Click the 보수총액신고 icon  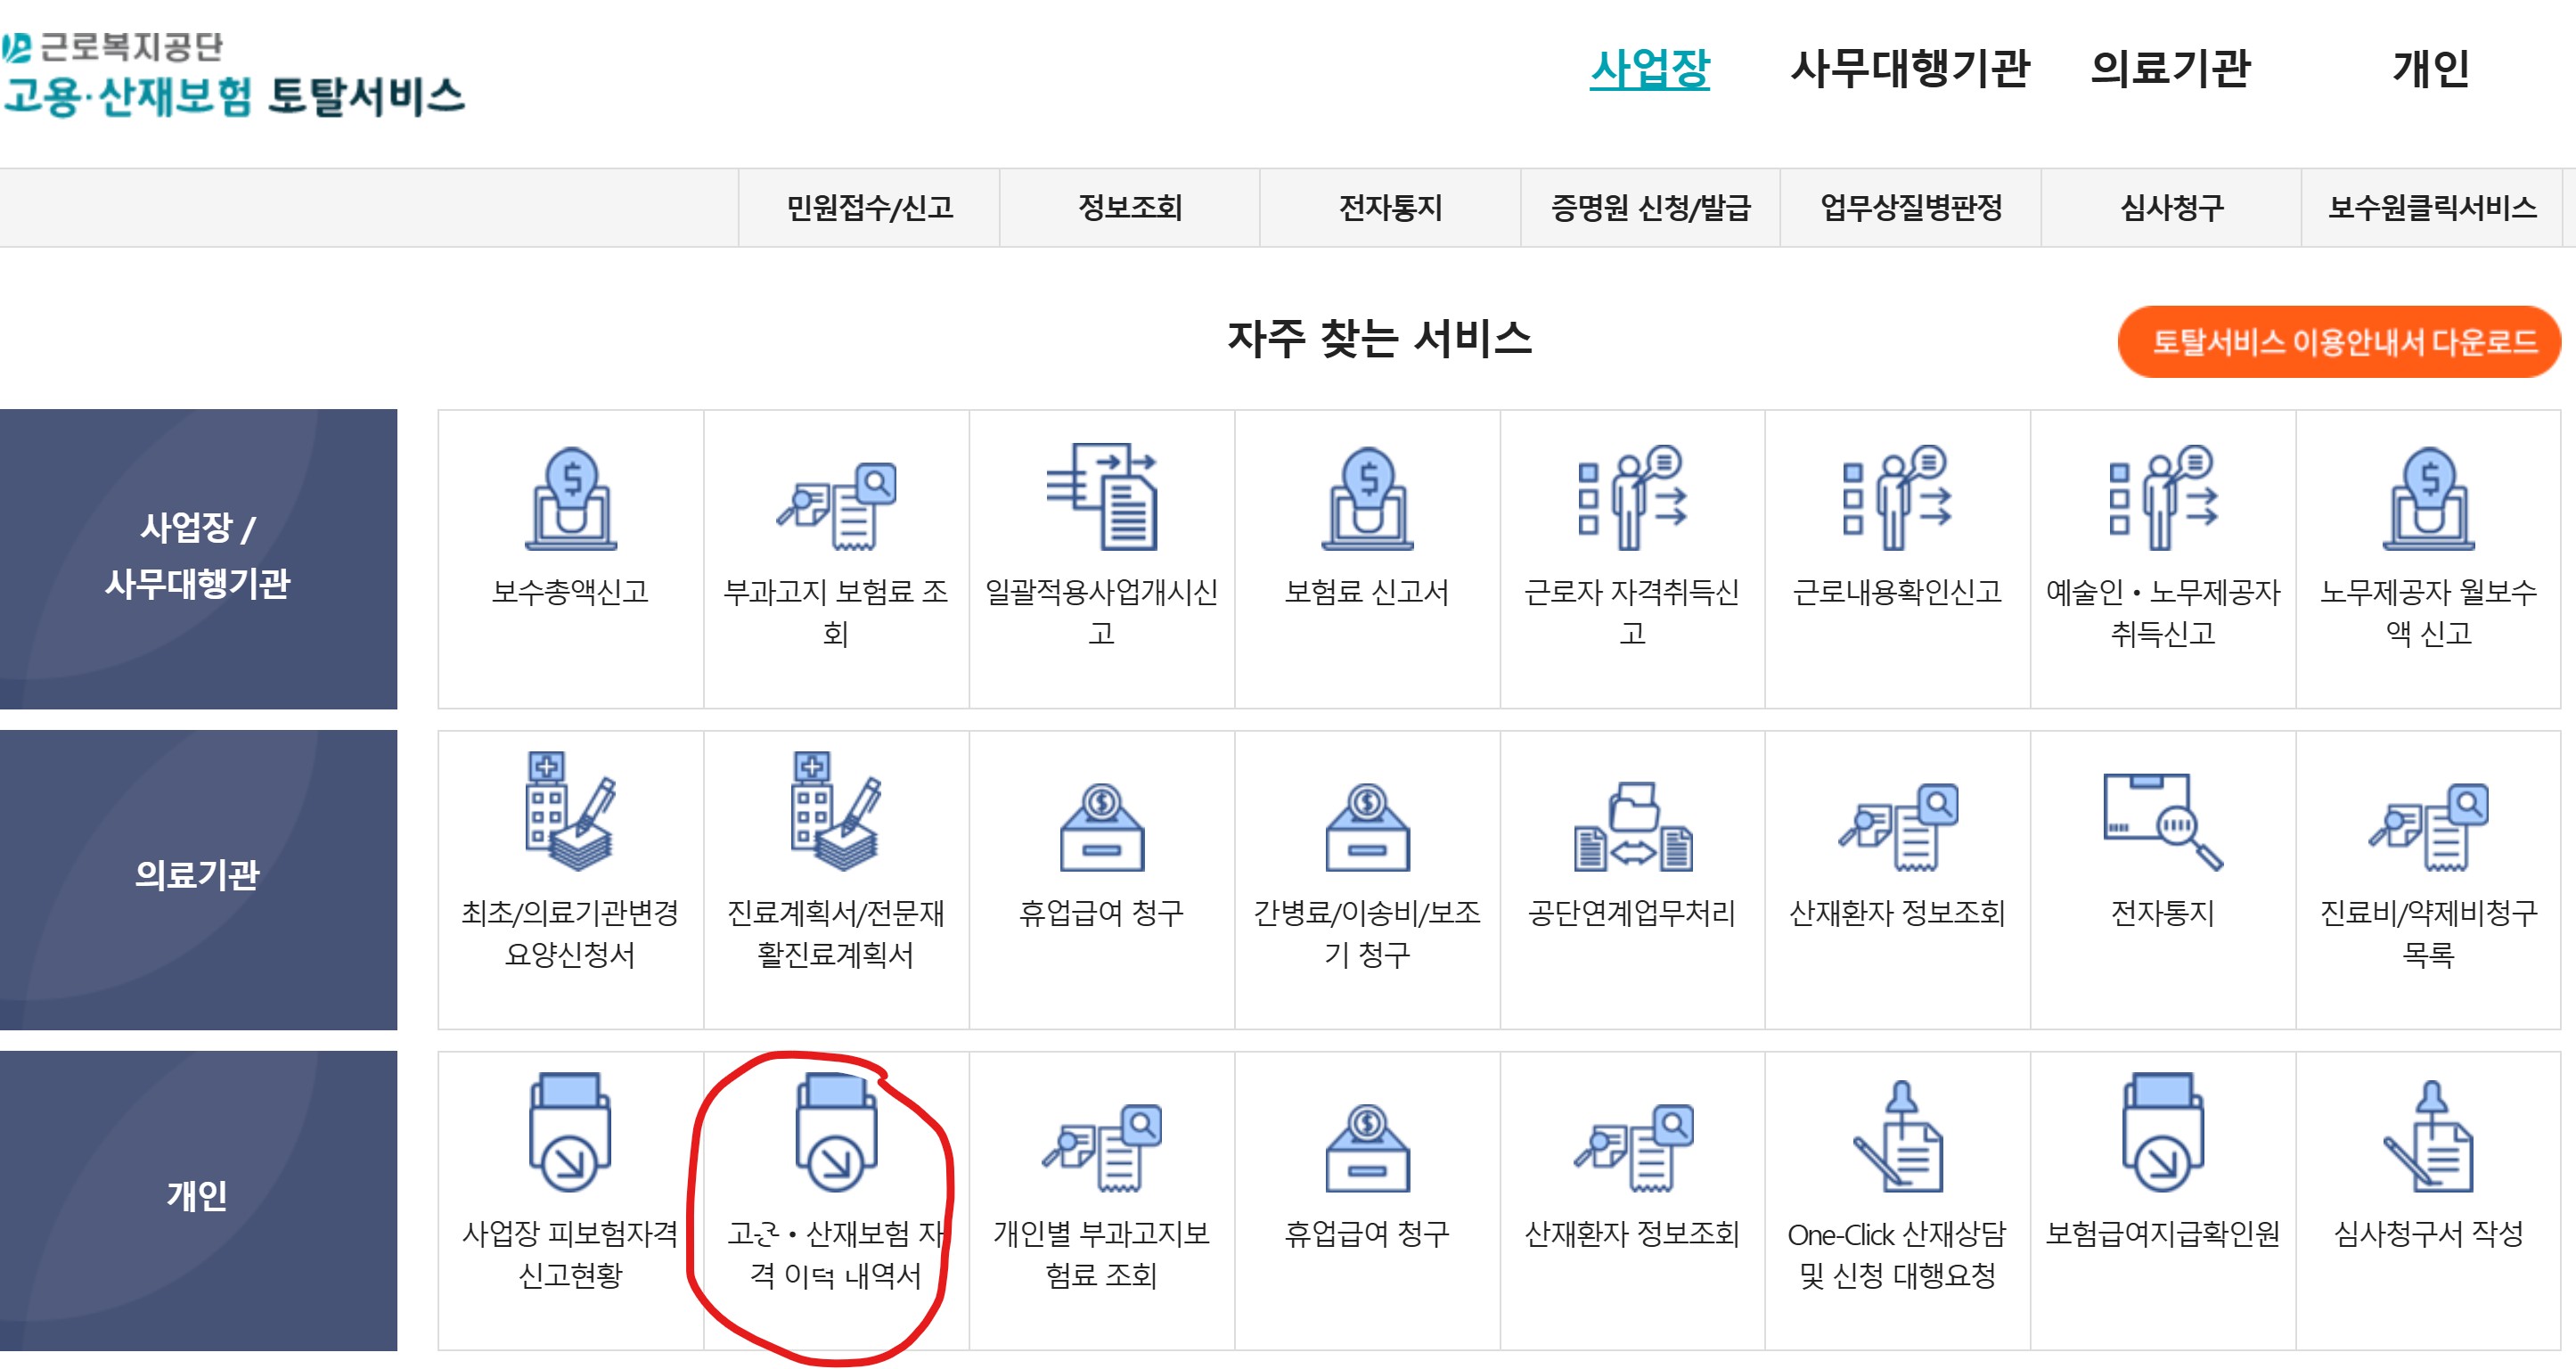(571, 498)
